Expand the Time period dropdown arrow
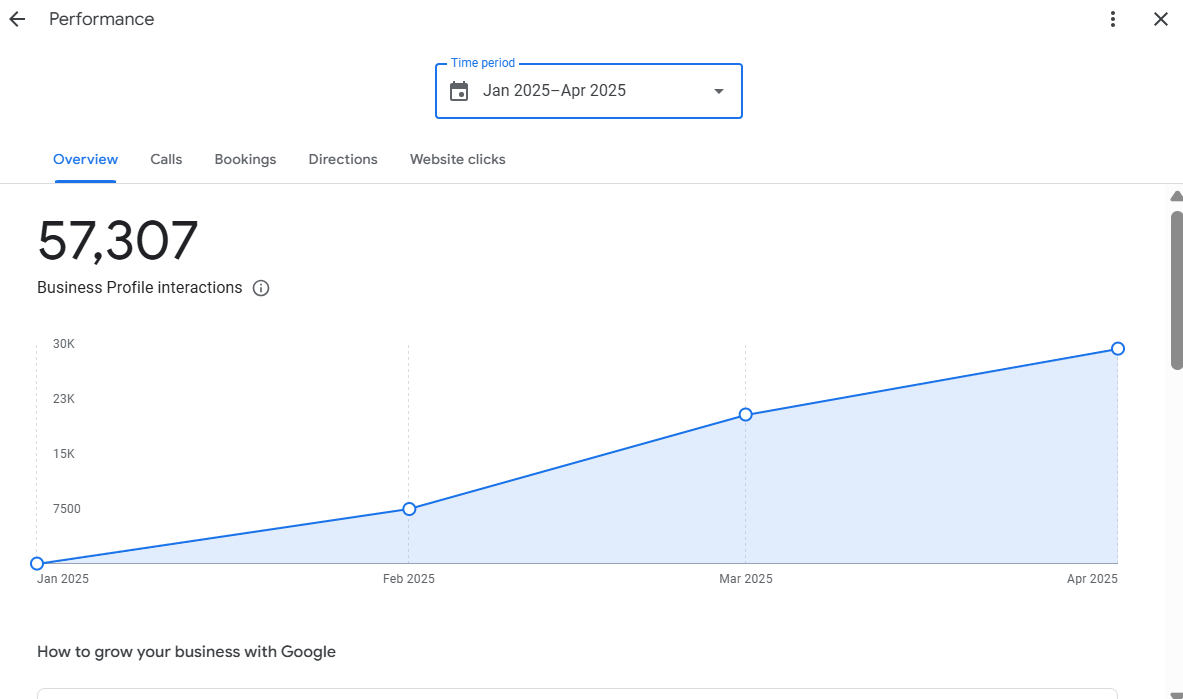 click(718, 91)
